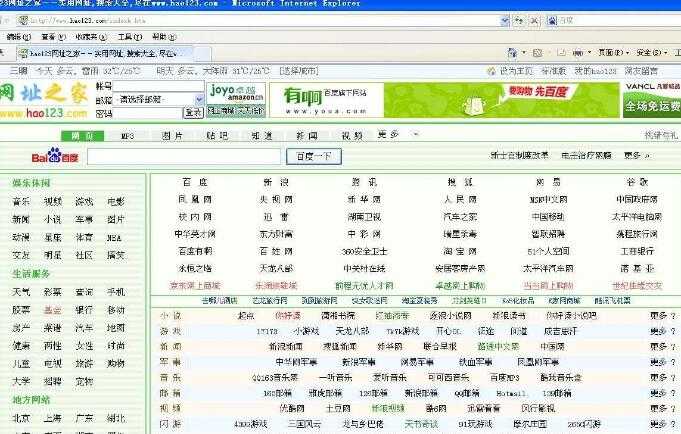
Task: Click the IE stop button icon
Action: (535, 20)
